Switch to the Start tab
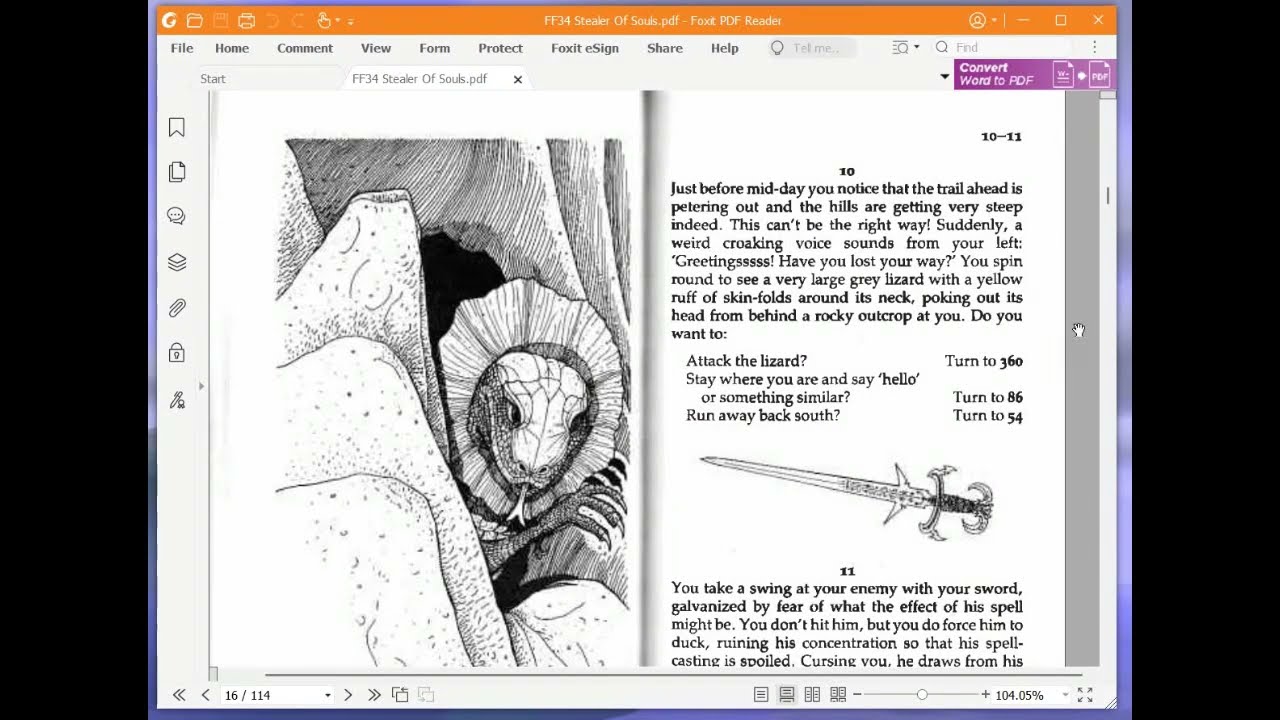Image resolution: width=1280 pixels, height=720 pixels. (x=213, y=79)
